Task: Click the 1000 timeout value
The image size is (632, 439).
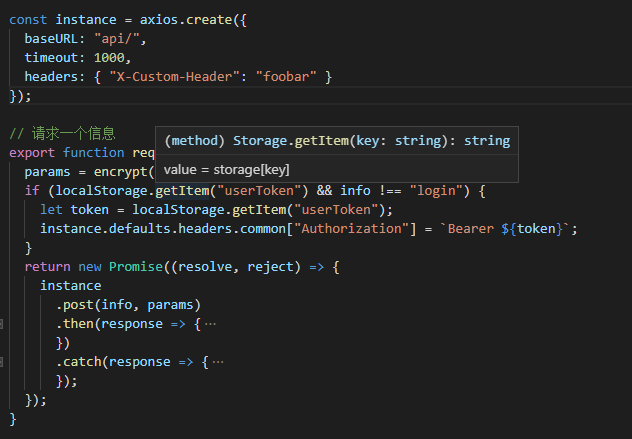Action: click(109, 58)
